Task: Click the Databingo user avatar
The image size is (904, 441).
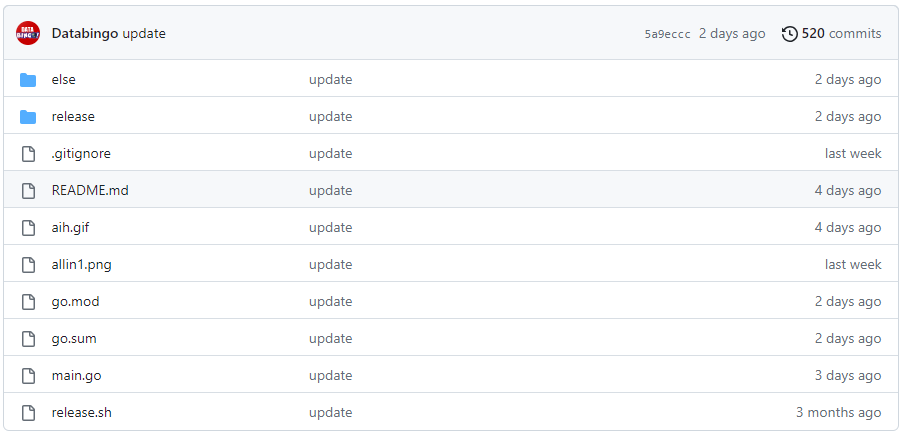Action: (28, 33)
